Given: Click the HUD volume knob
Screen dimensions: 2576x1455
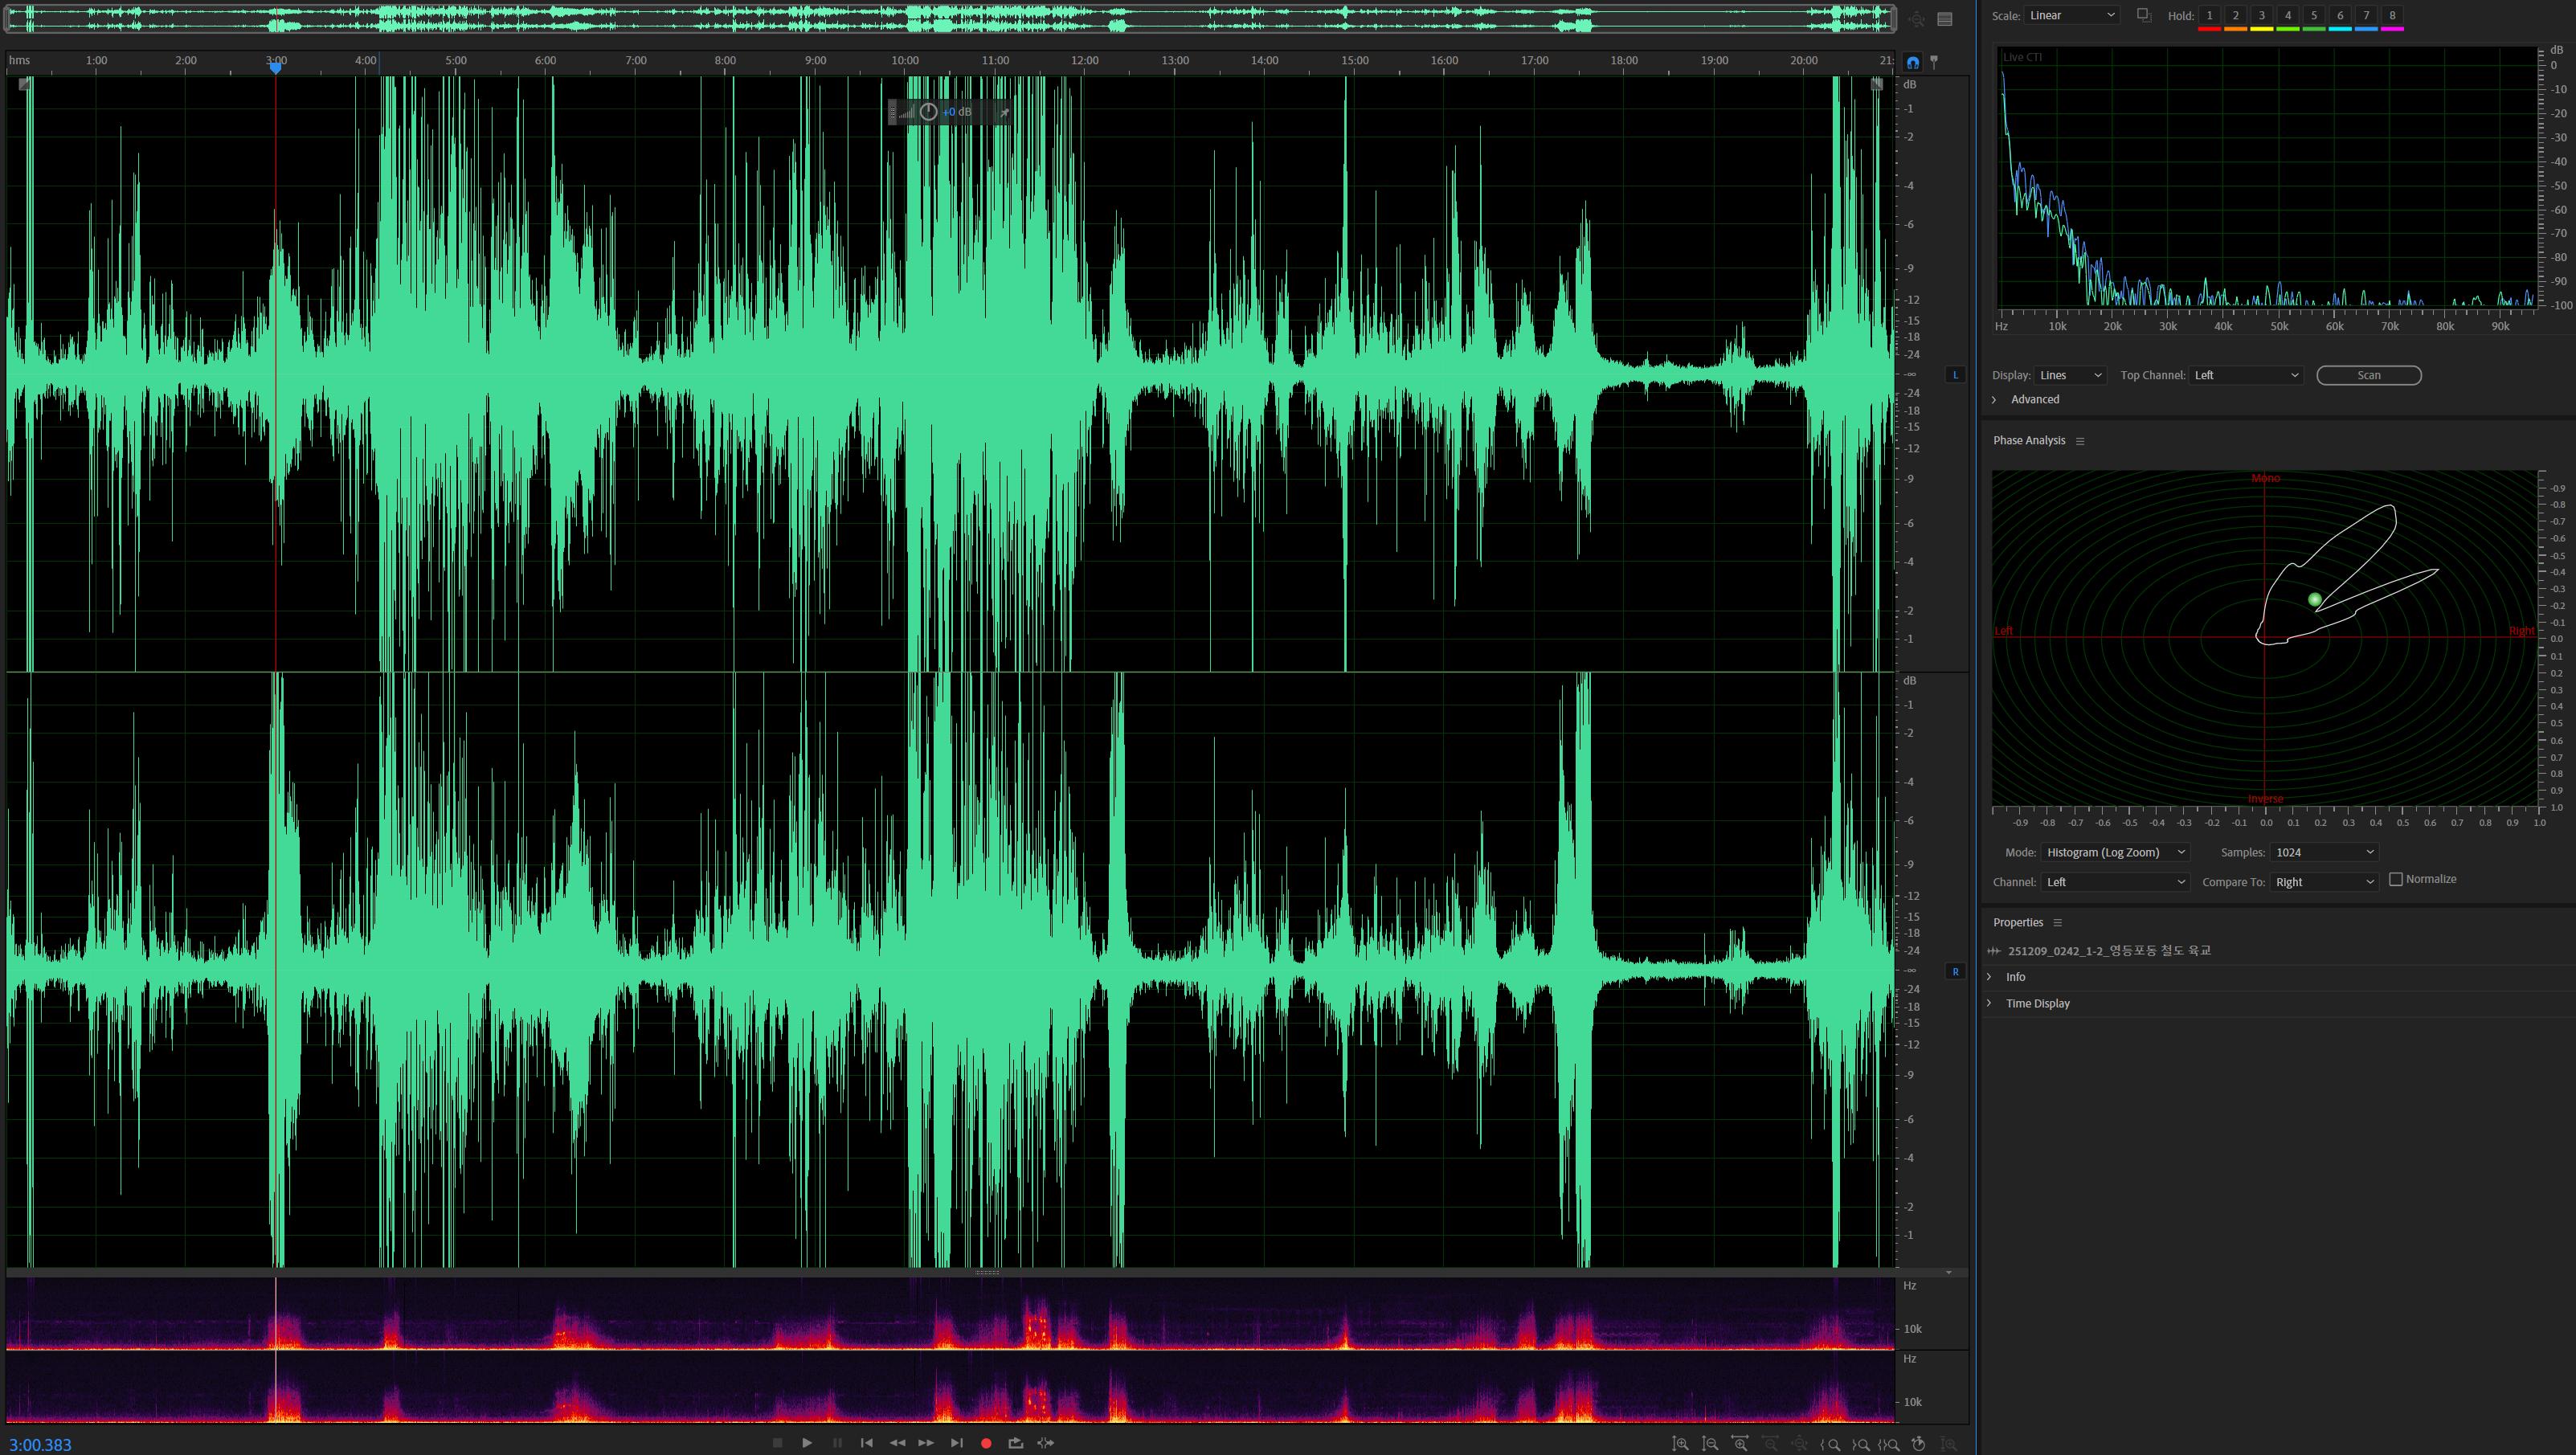Looking at the screenshot, I should point(928,112).
